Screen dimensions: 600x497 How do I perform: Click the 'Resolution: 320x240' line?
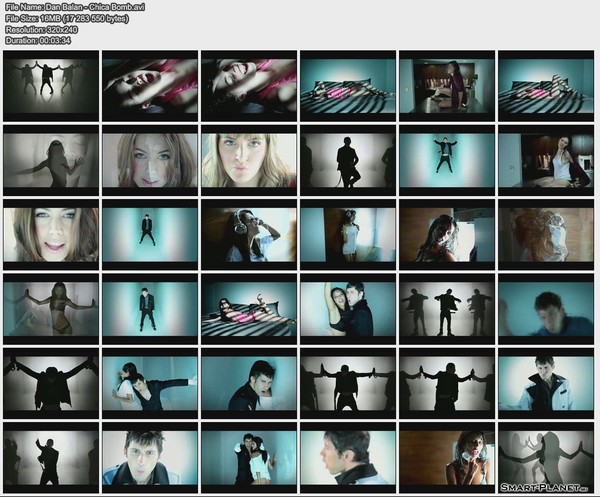(42, 29)
